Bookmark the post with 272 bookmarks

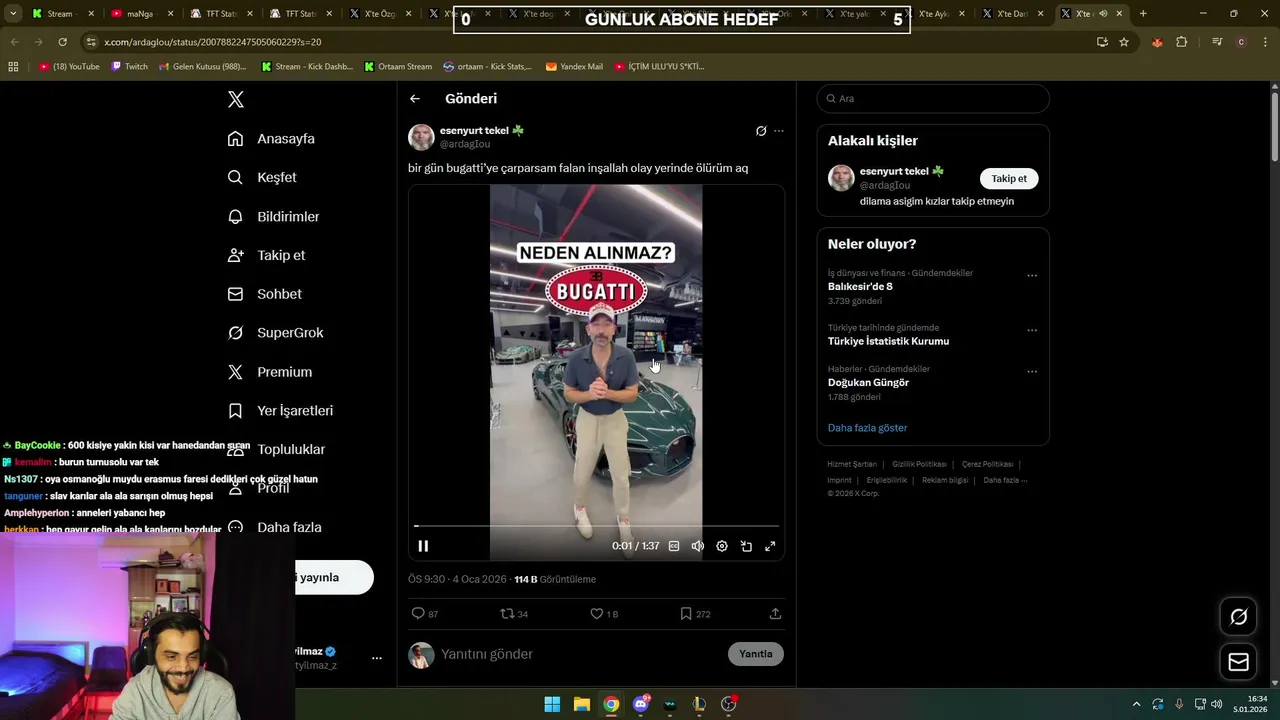point(695,614)
